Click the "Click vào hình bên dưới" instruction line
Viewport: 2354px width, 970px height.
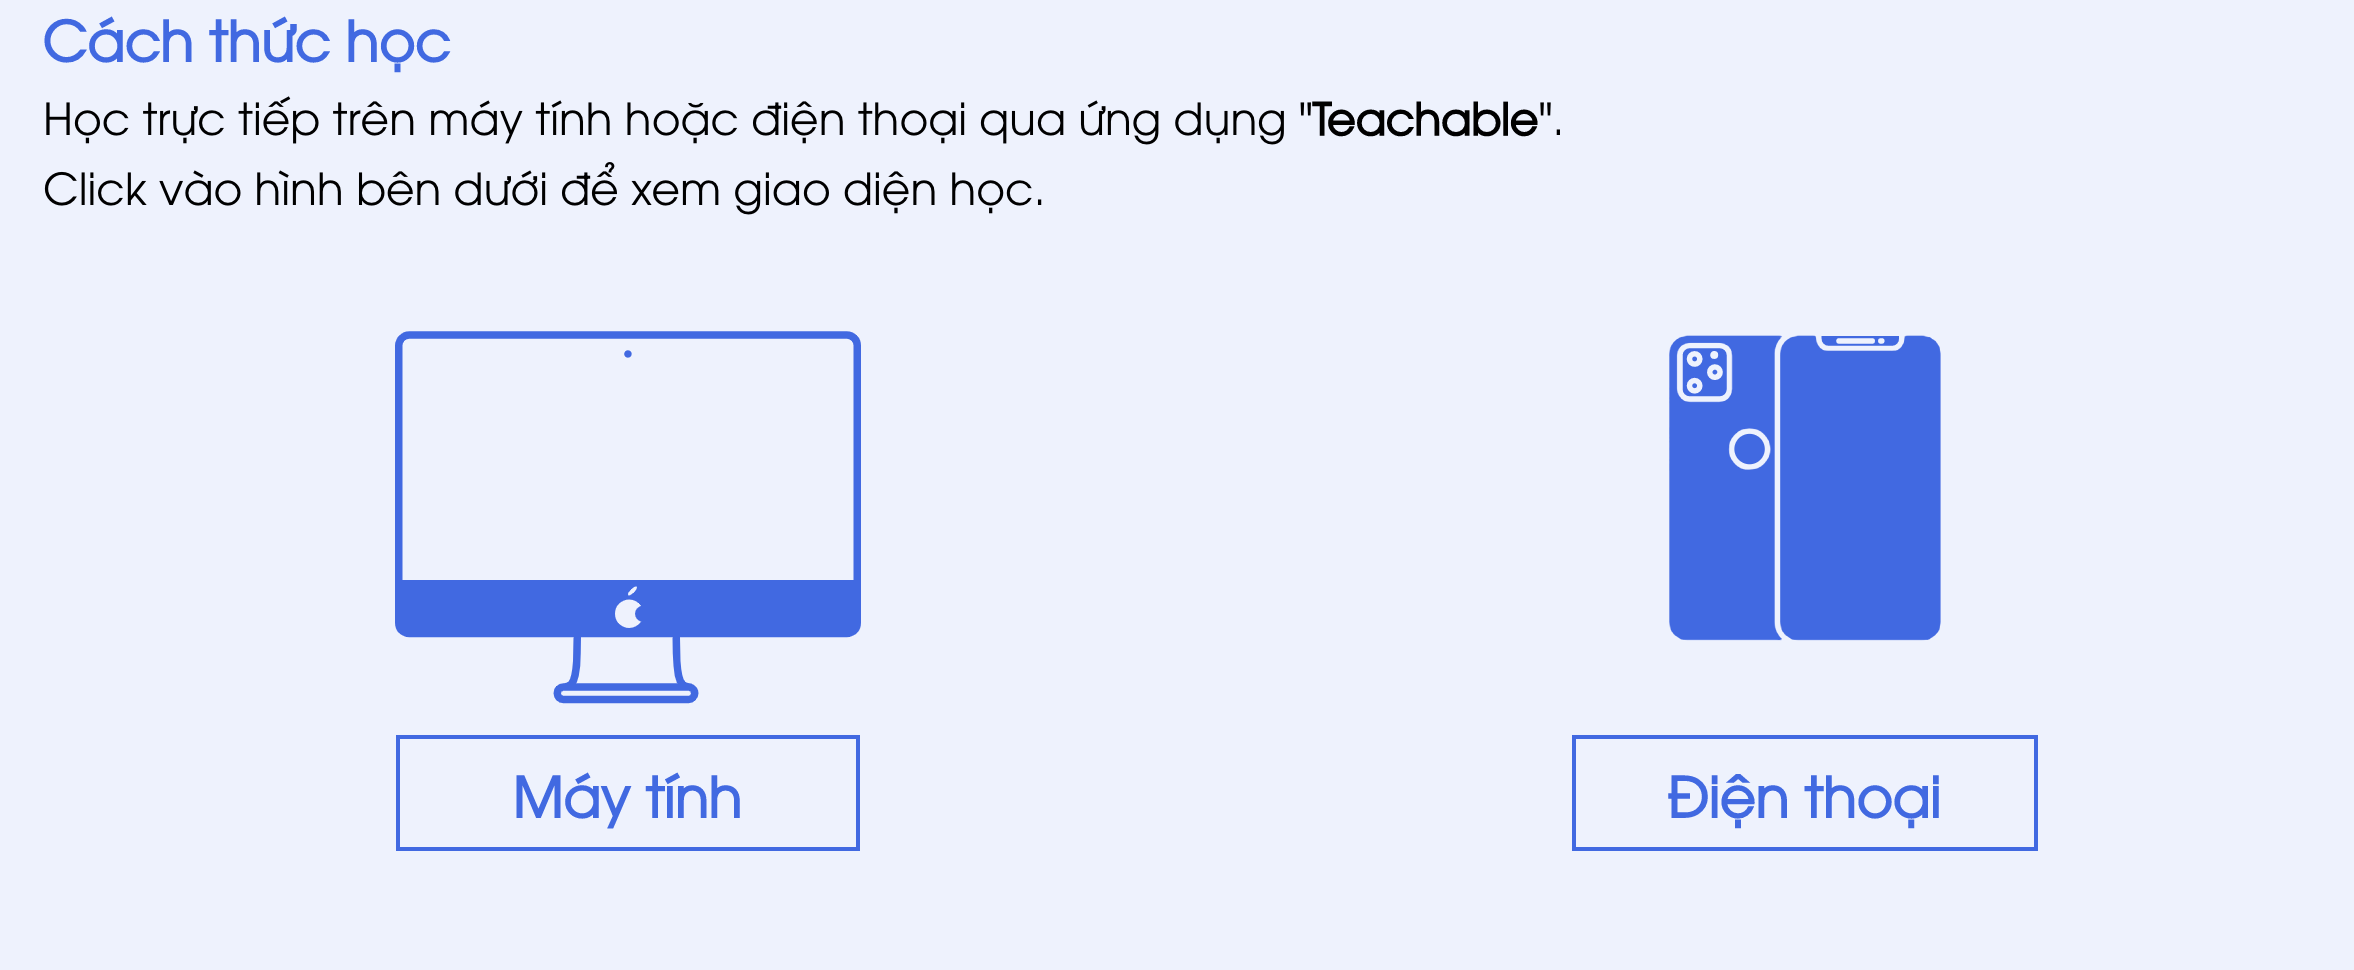(x=543, y=189)
